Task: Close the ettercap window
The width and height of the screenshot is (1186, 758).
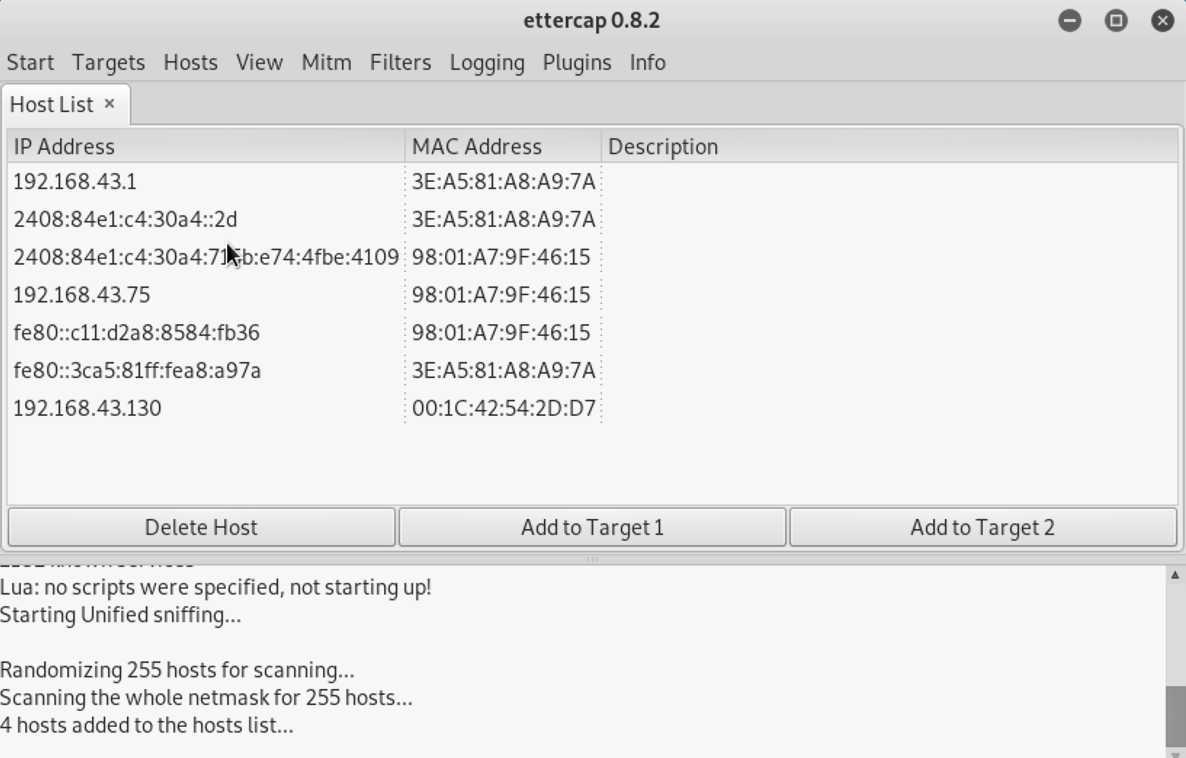Action: [x=1163, y=20]
